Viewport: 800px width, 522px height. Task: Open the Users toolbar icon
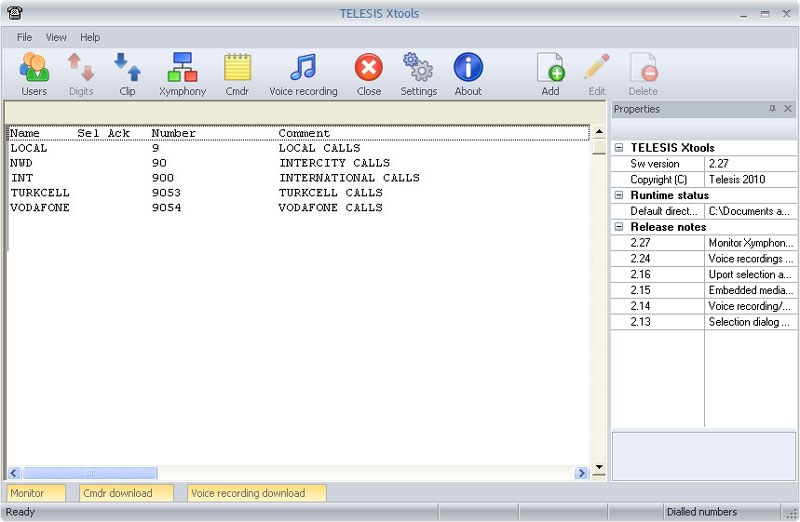click(x=34, y=68)
